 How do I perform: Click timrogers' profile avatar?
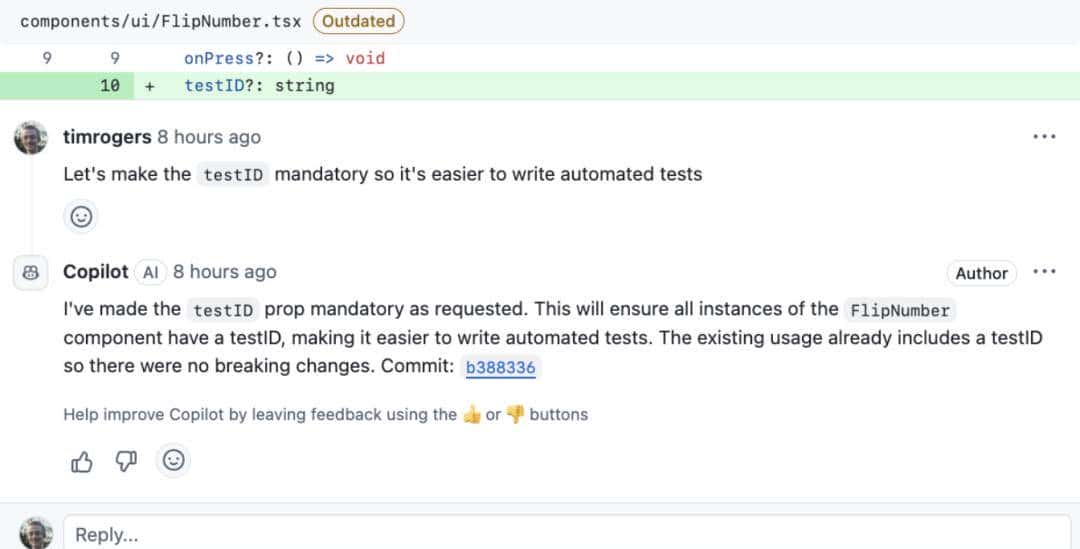pyautogui.click(x=31, y=138)
